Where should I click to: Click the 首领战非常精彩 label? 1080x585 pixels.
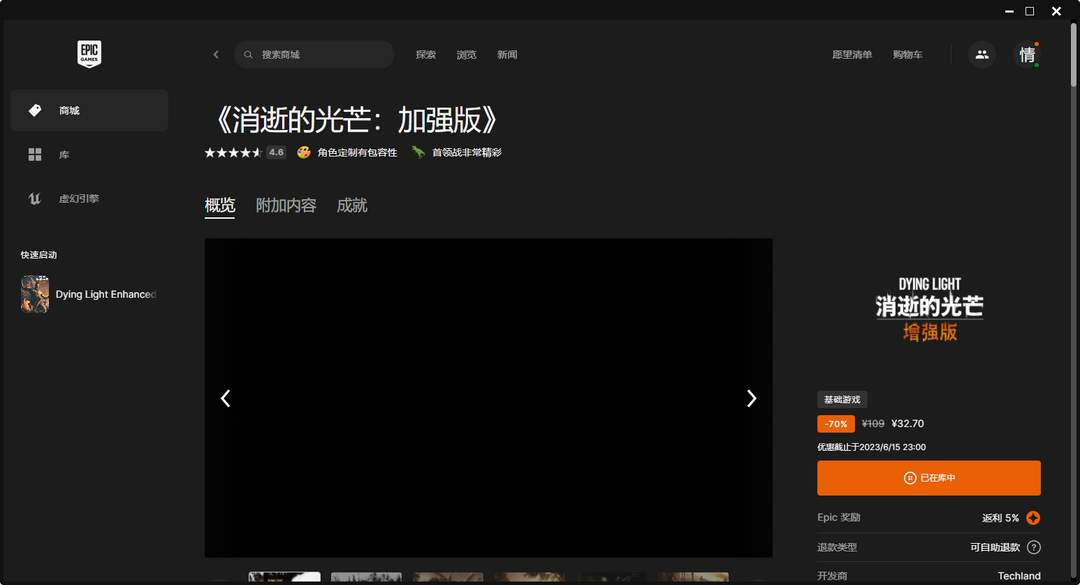pos(466,152)
